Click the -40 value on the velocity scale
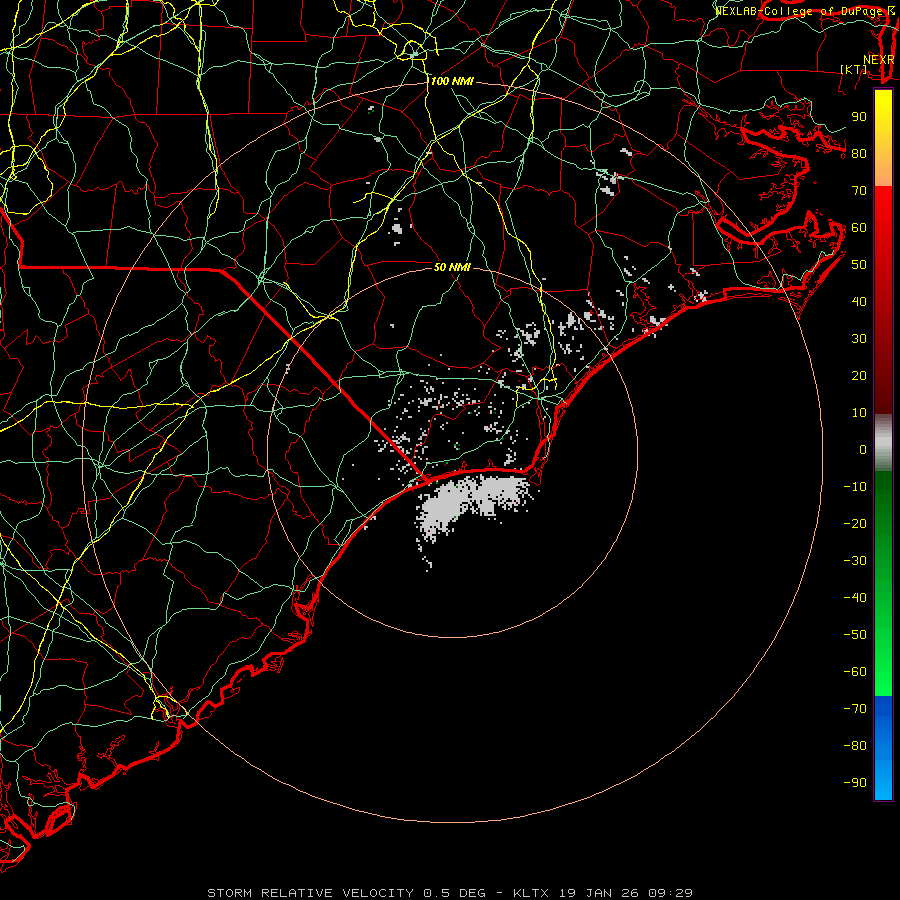Viewport: 900px width, 900px height. pos(855,598)
